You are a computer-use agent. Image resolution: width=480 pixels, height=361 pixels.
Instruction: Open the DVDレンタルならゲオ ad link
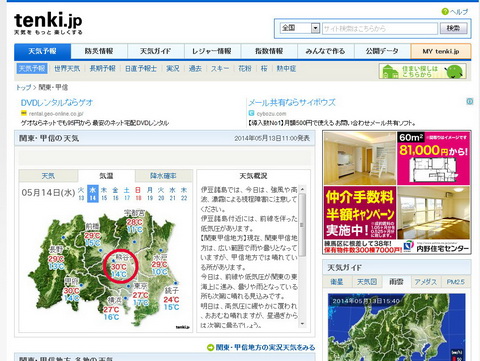point(57,103)
